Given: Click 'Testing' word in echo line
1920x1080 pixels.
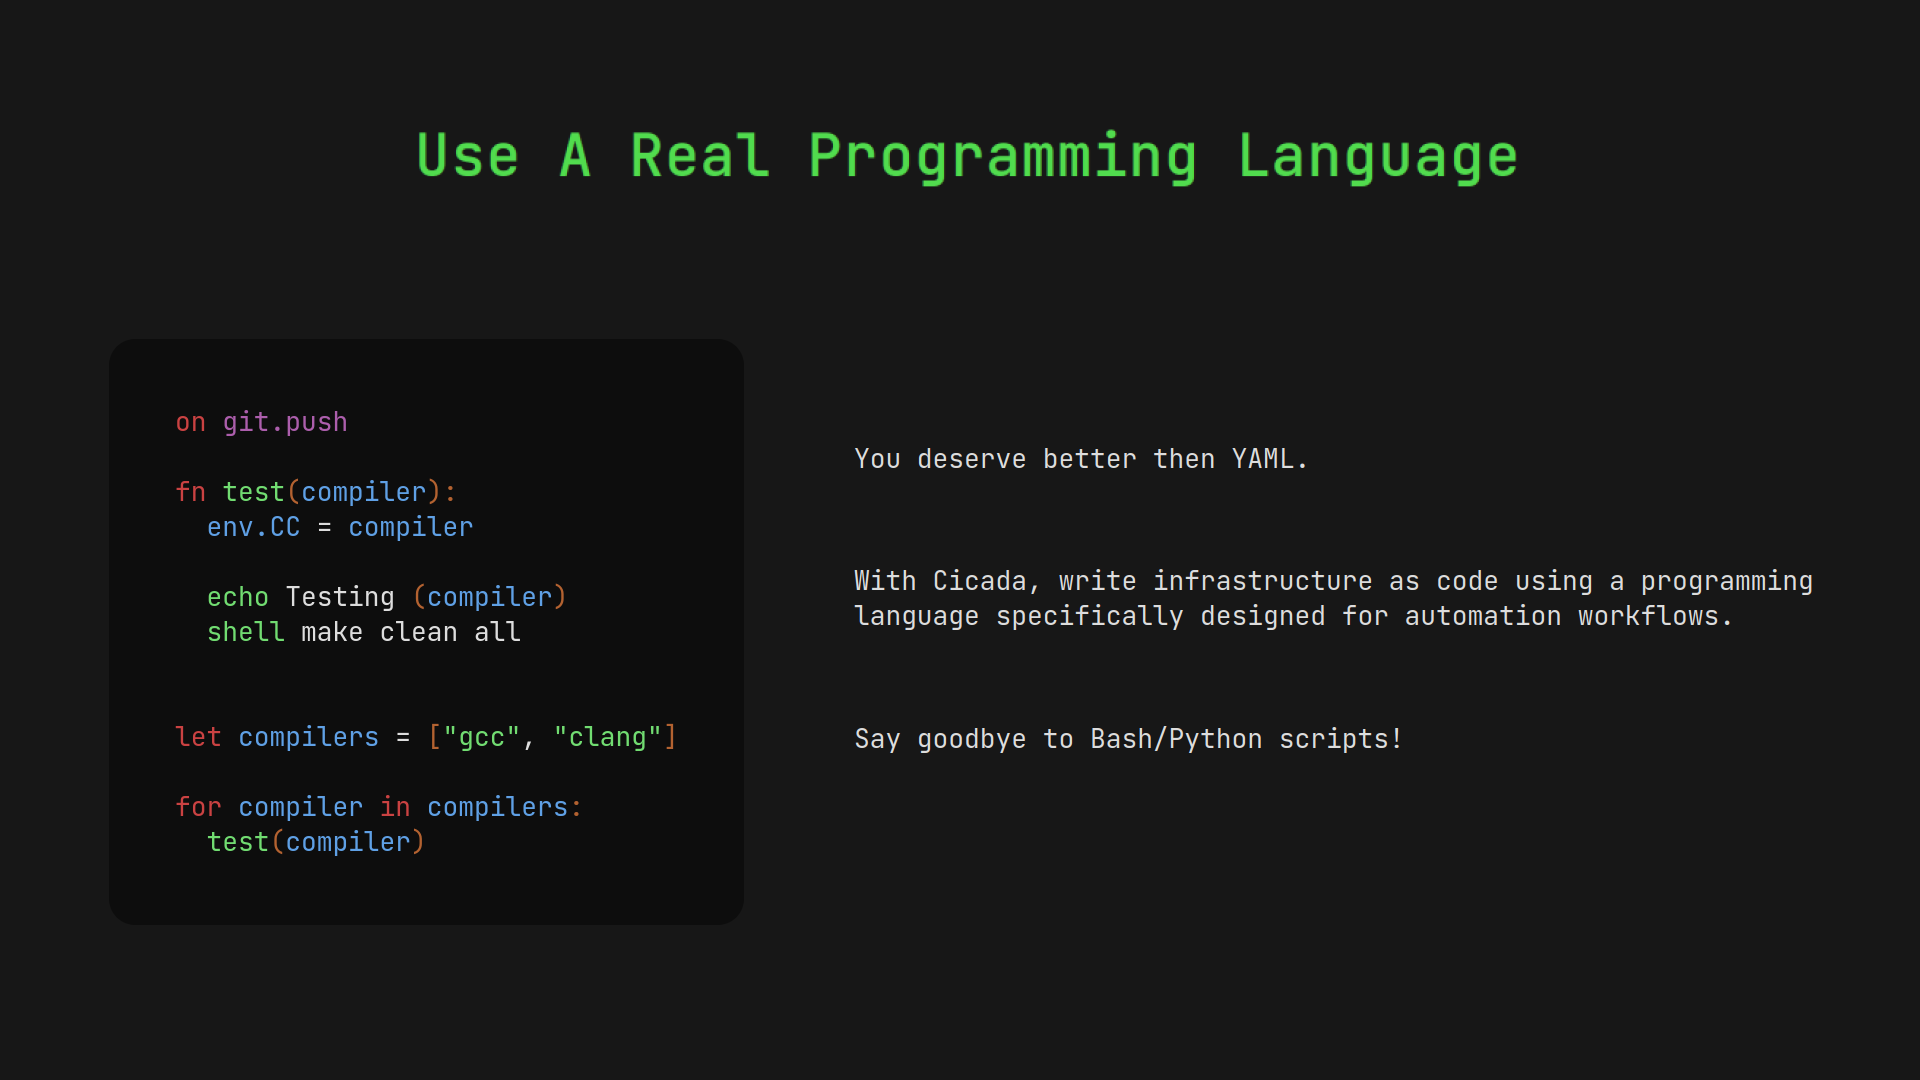Looking at the screenshot, I should [x=340, y=597].
